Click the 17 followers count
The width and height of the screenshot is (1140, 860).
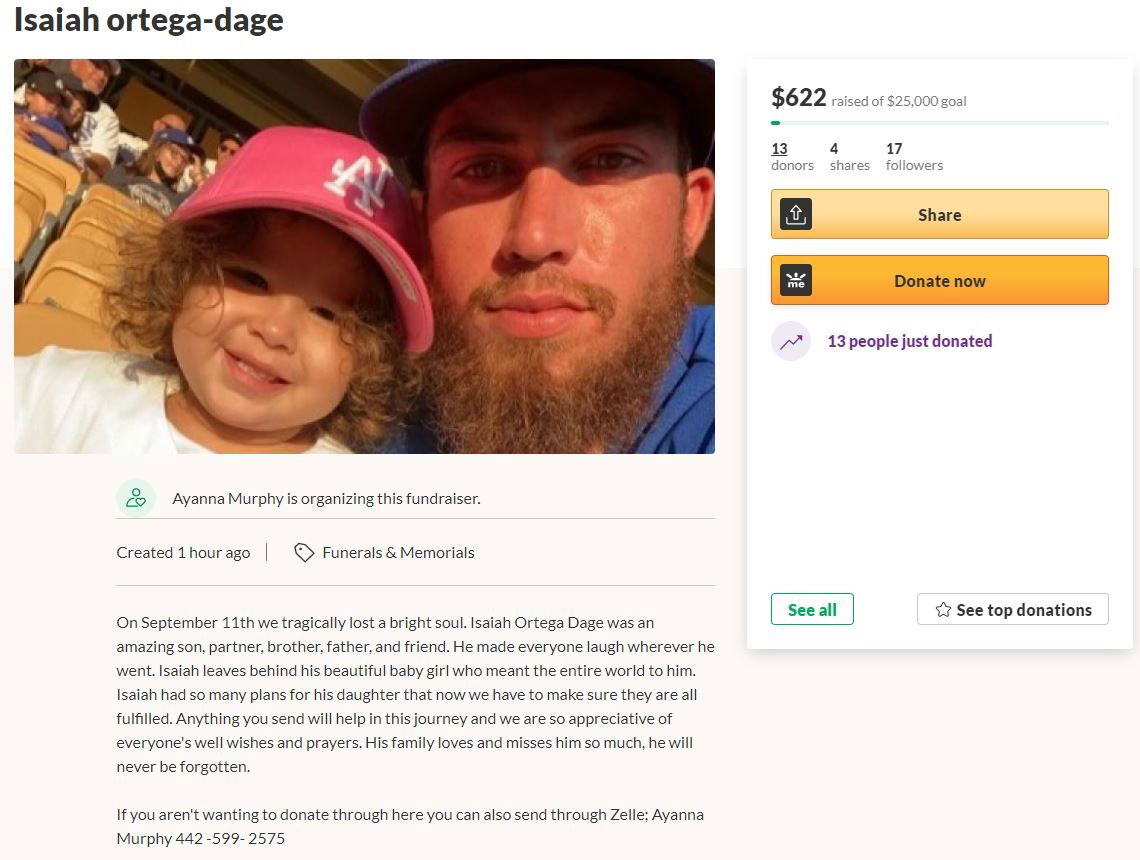tap(894, 149)
